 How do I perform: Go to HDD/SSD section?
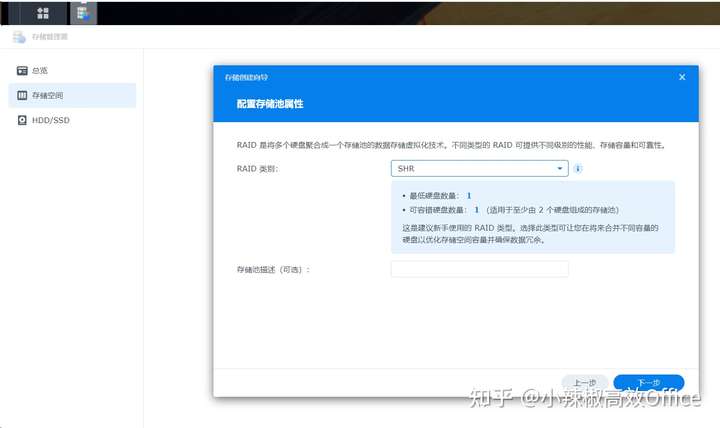[x=72, y=120]
